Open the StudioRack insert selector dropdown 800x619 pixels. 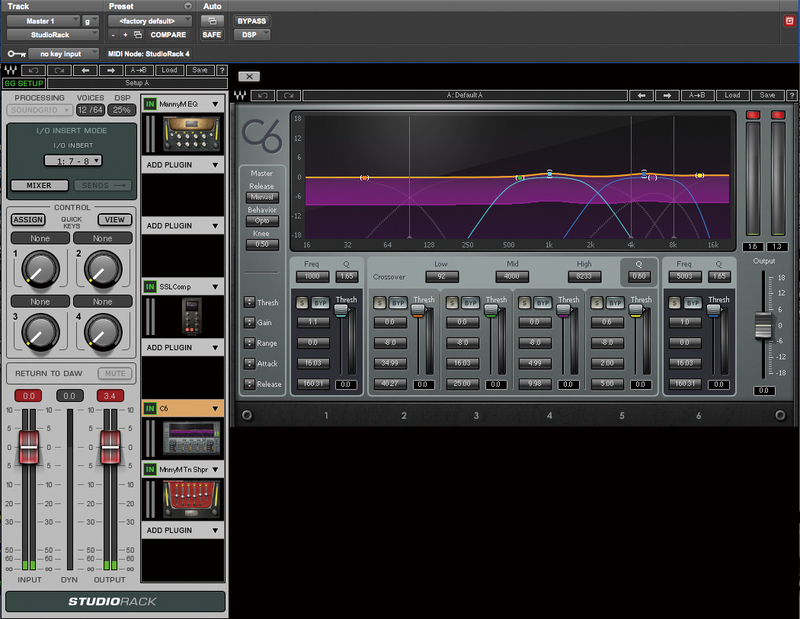[53, 35]
